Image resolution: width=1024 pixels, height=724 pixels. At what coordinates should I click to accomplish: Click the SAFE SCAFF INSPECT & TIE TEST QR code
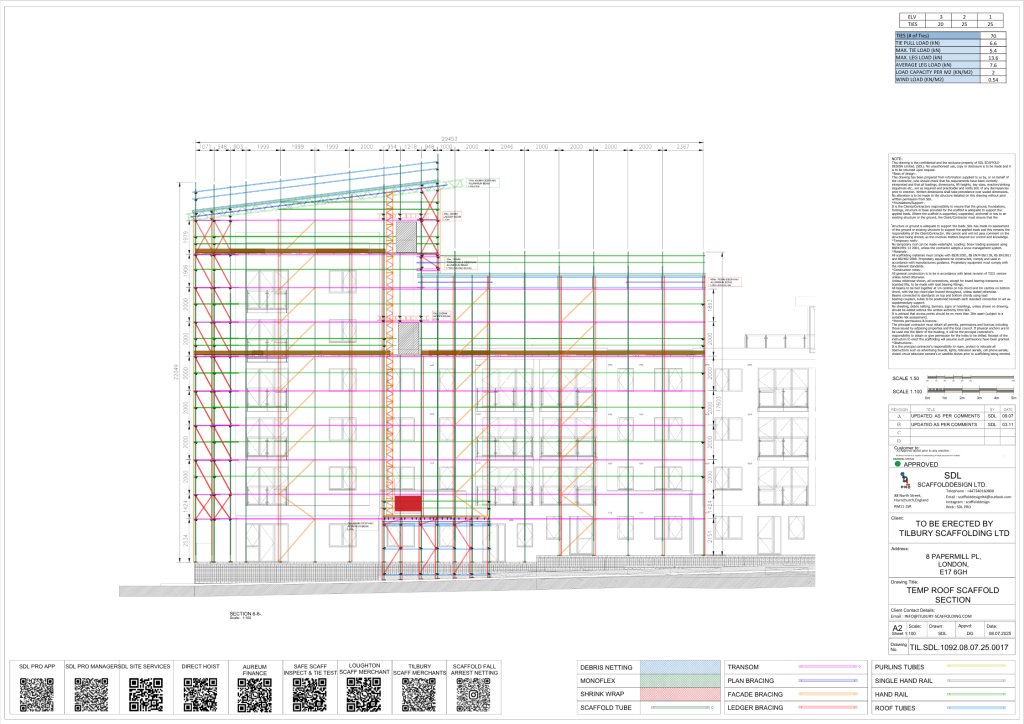click(x=310, y=694)
